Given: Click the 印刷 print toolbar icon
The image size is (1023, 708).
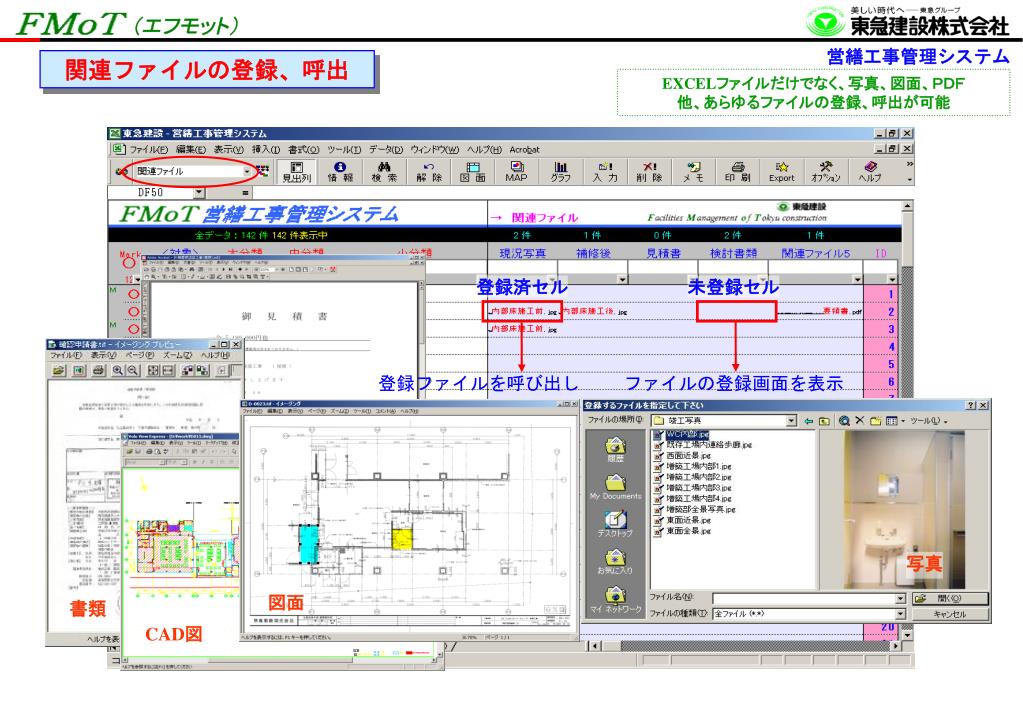Looking at the screenshot, I should pos(737,172).
